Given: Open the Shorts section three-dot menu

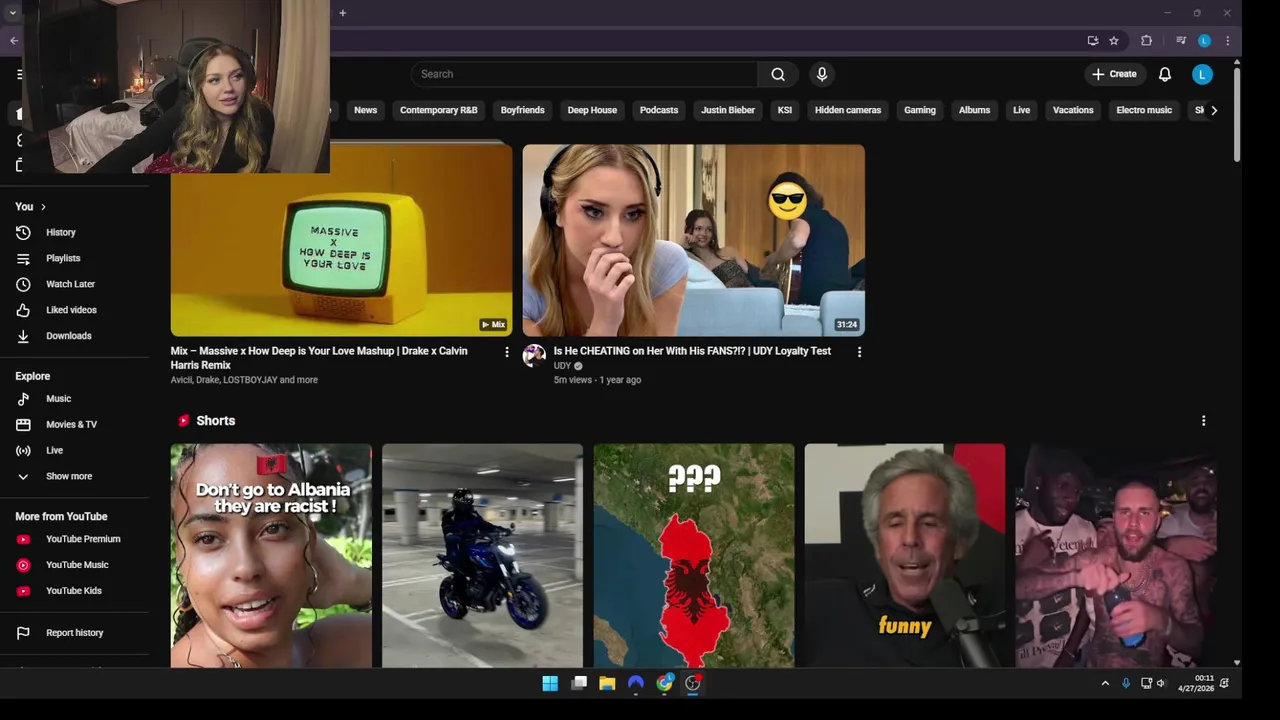Looking at the screenshot, I should [1203, 421].
